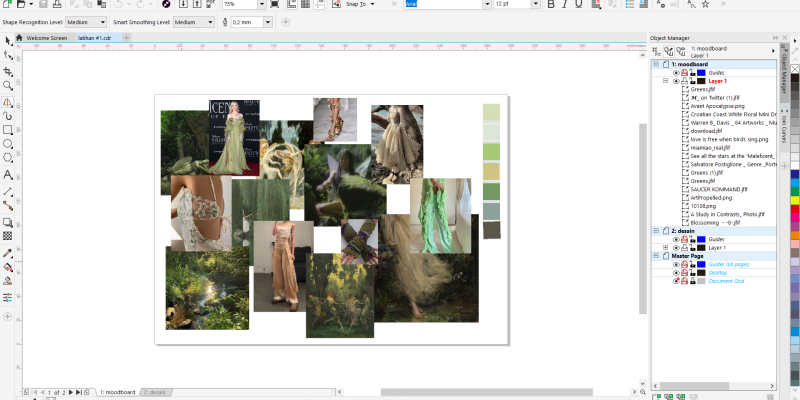The image size is (800, 400).
Task: Choose the Ellipse tool
Action: click(x=8, y=144)
